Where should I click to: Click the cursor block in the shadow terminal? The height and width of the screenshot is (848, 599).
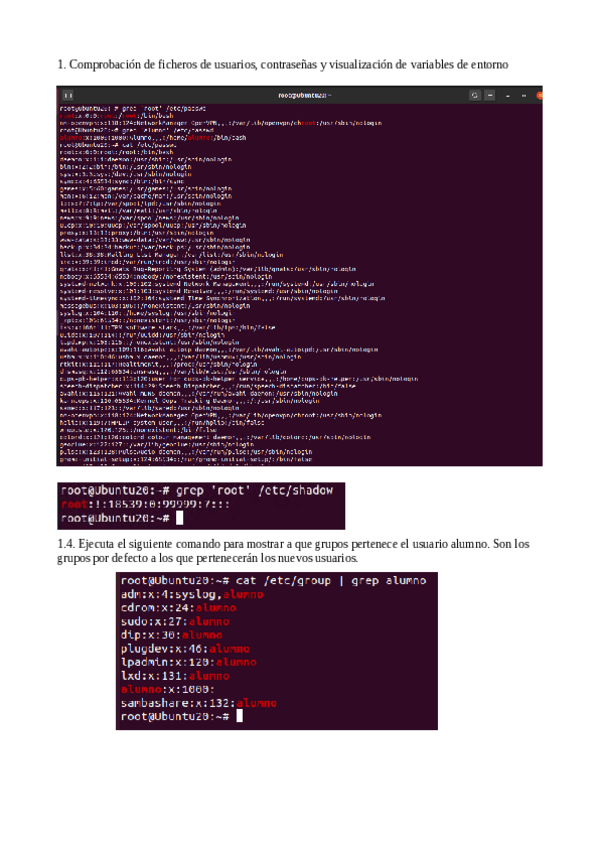[x=180, y=519]
